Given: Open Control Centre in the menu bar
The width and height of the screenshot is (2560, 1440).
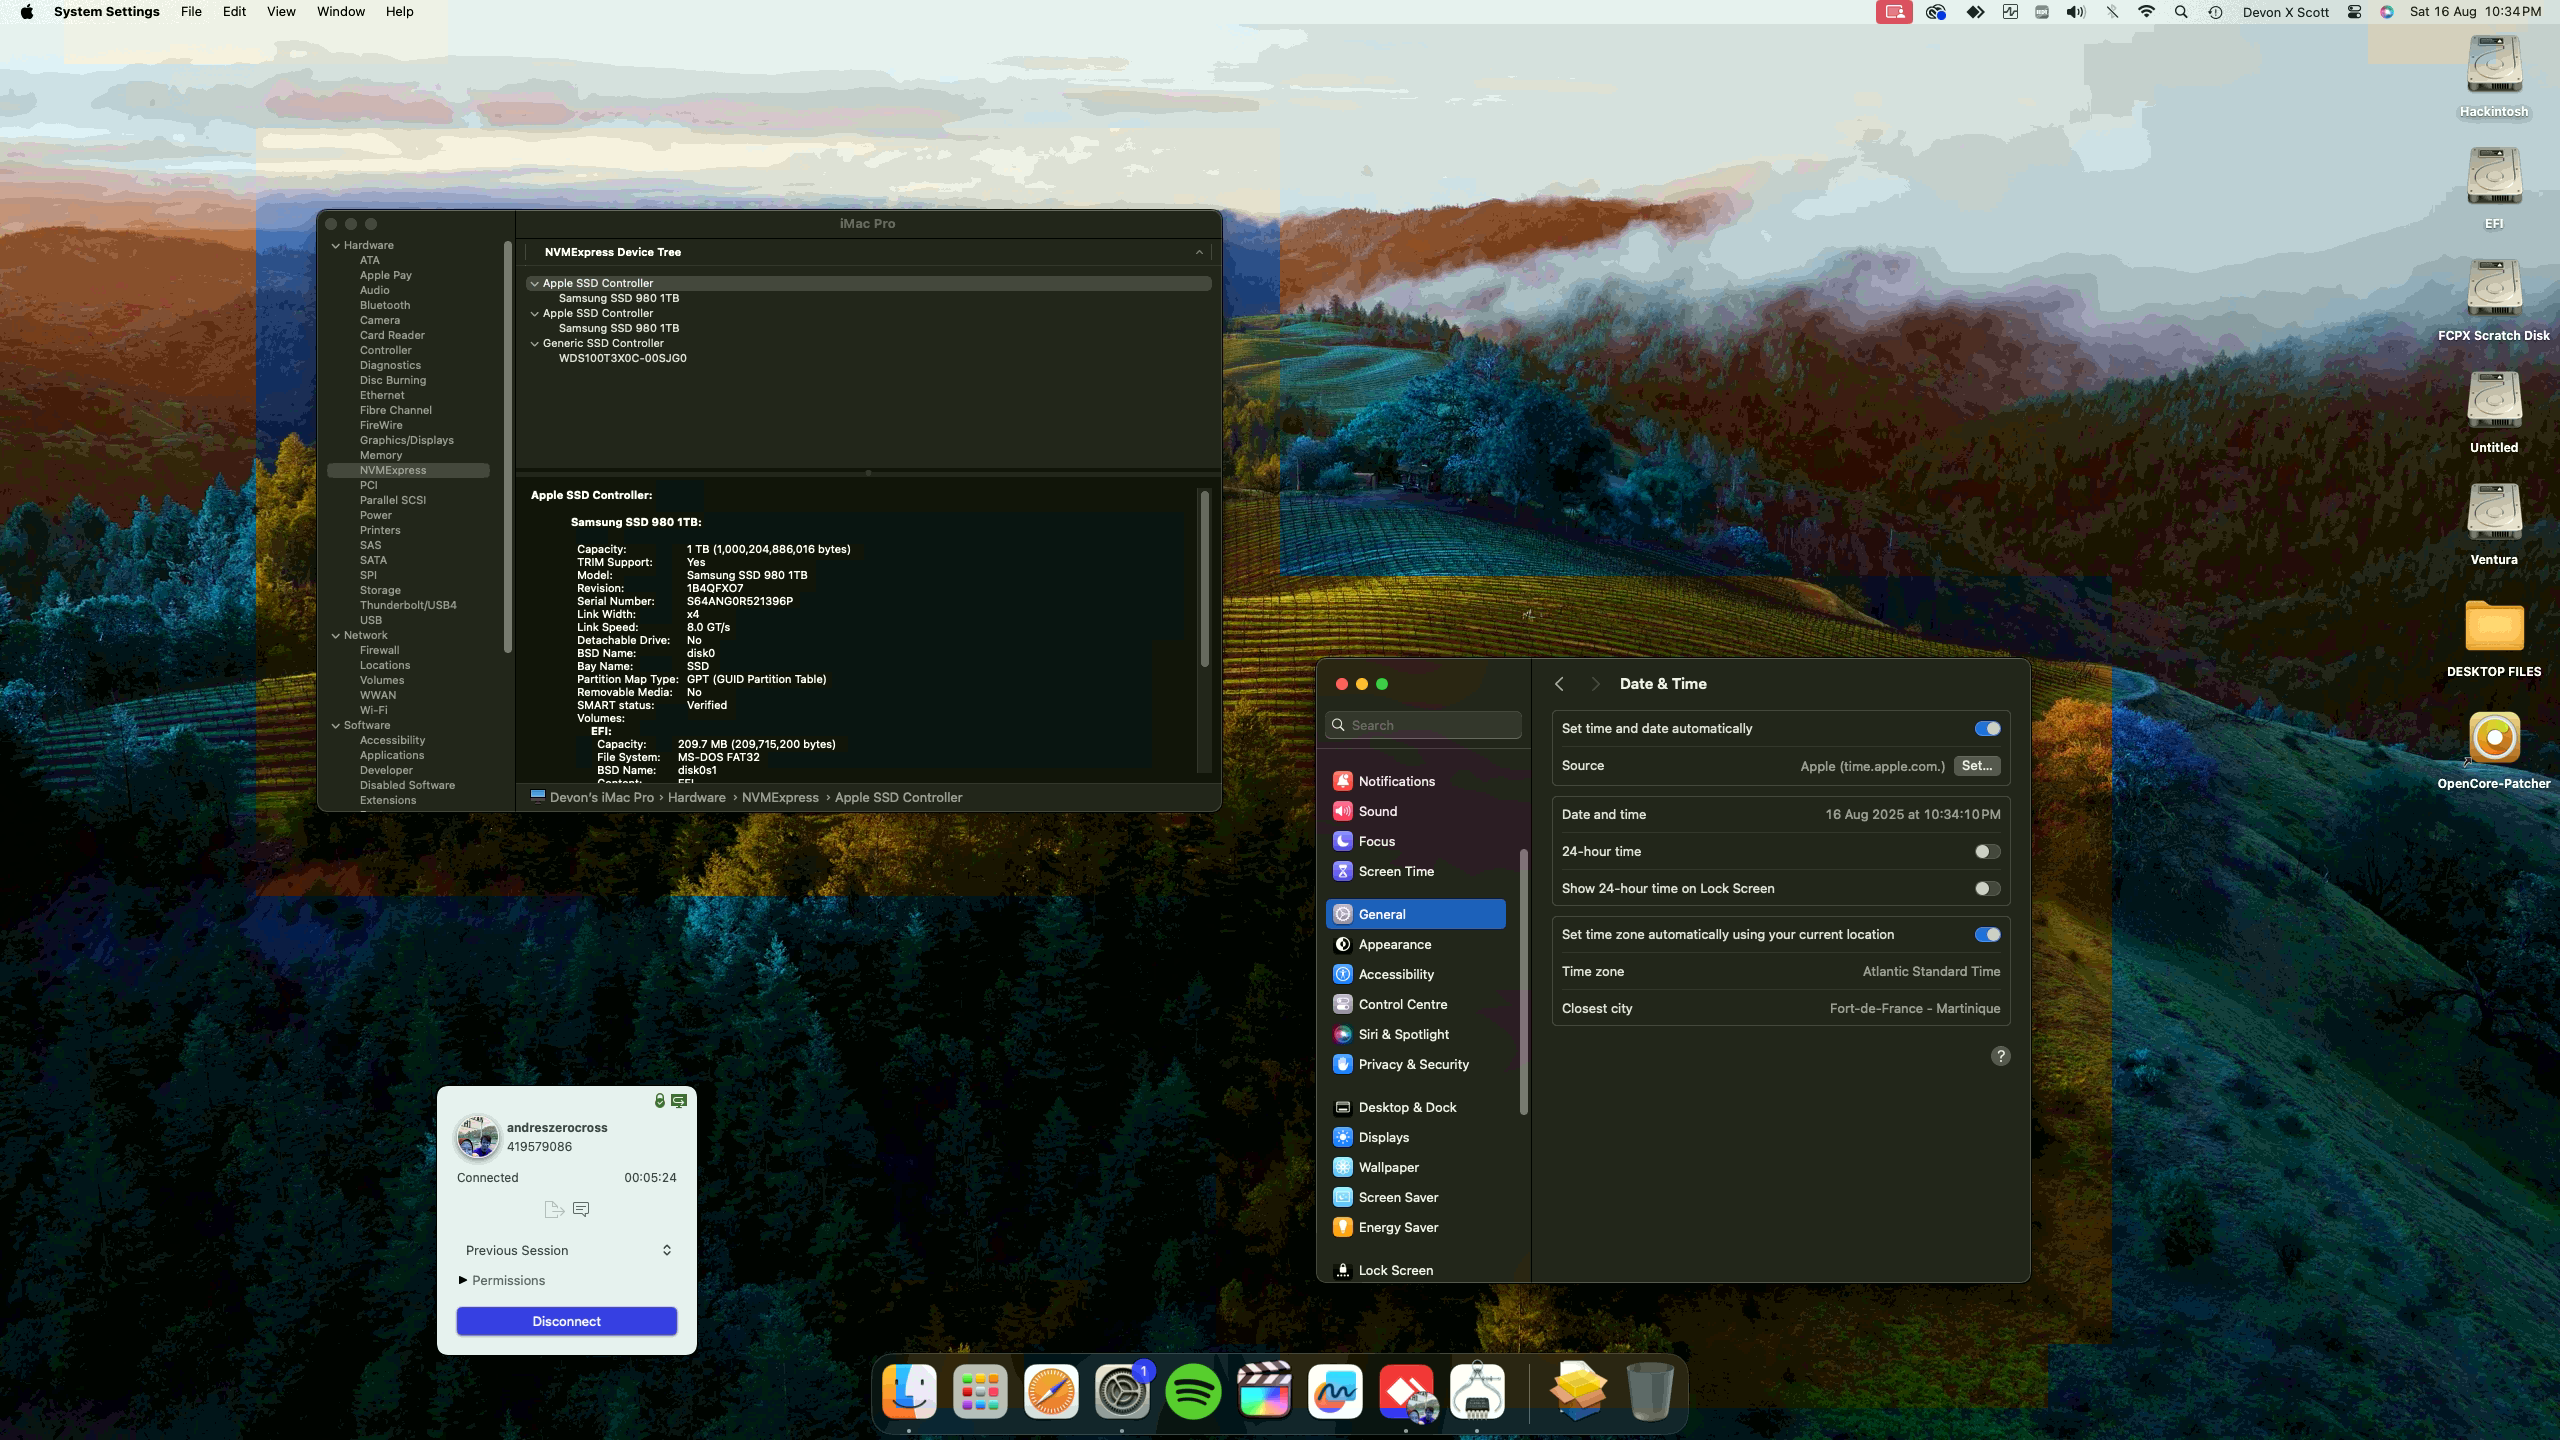Looking at the screenshot, I should (x=2354, y=12).
